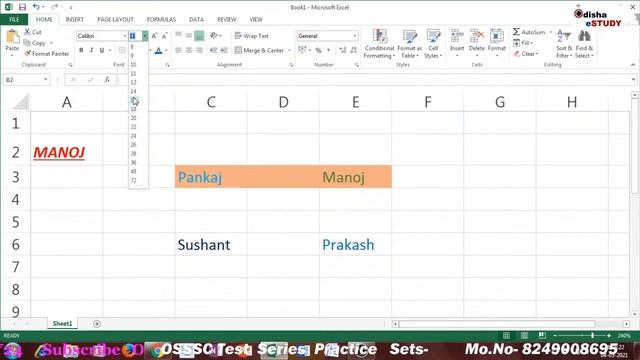Screen dimensions: 640x360
Task: Click the Undo arrow in quick access toolbar
Action: pos(36,7)
